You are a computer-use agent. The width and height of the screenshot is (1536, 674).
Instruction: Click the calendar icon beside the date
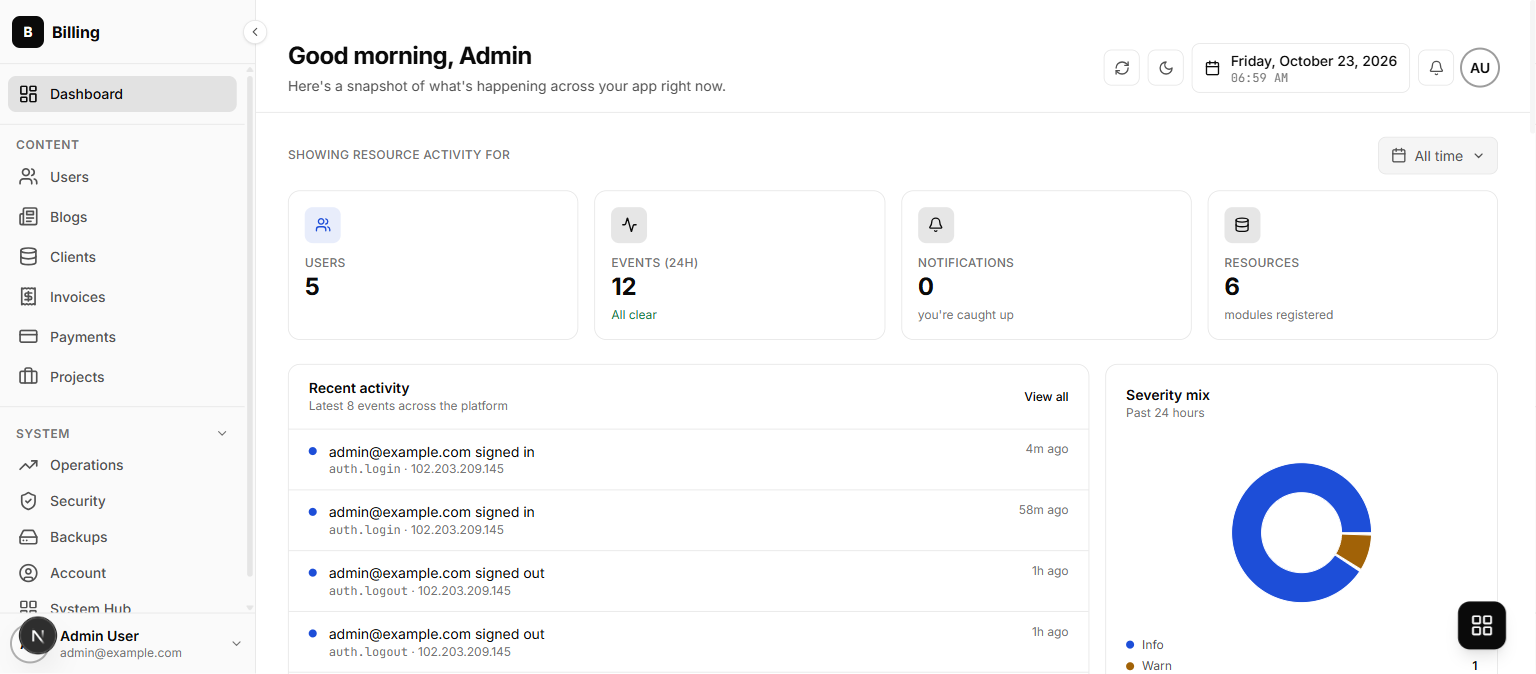point(1212,68)
